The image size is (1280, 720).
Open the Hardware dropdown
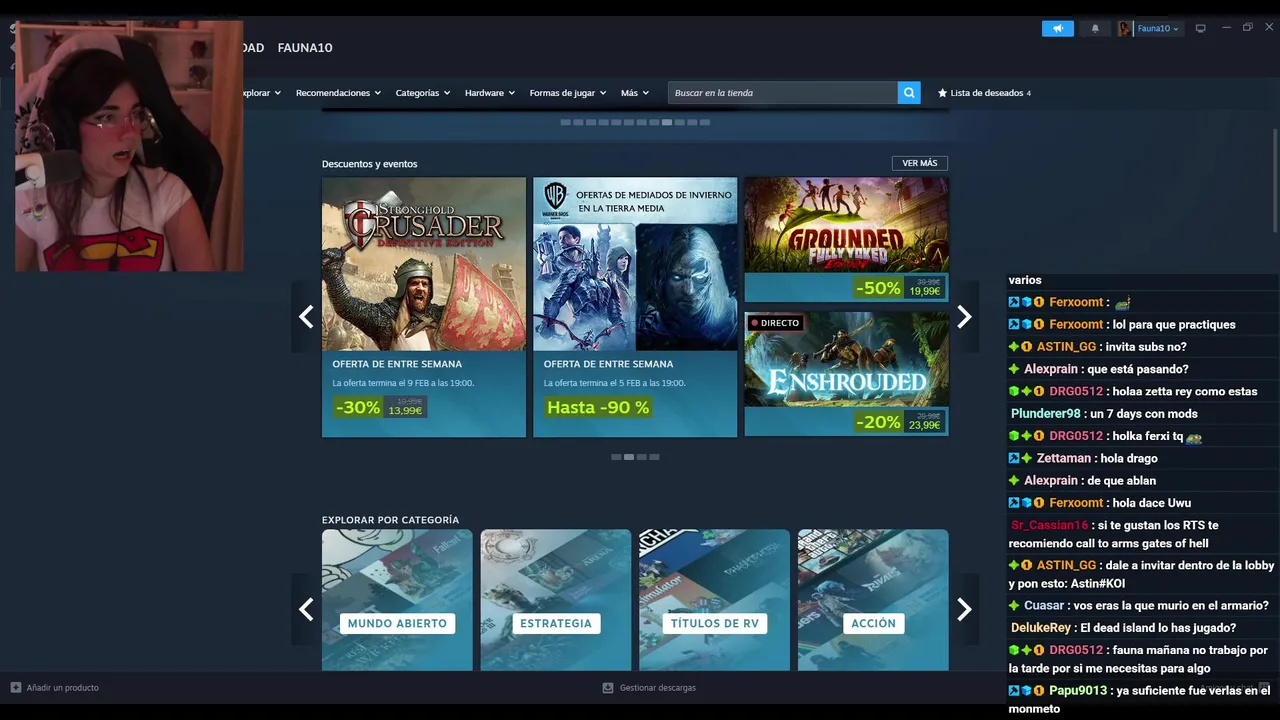[490, 93]
